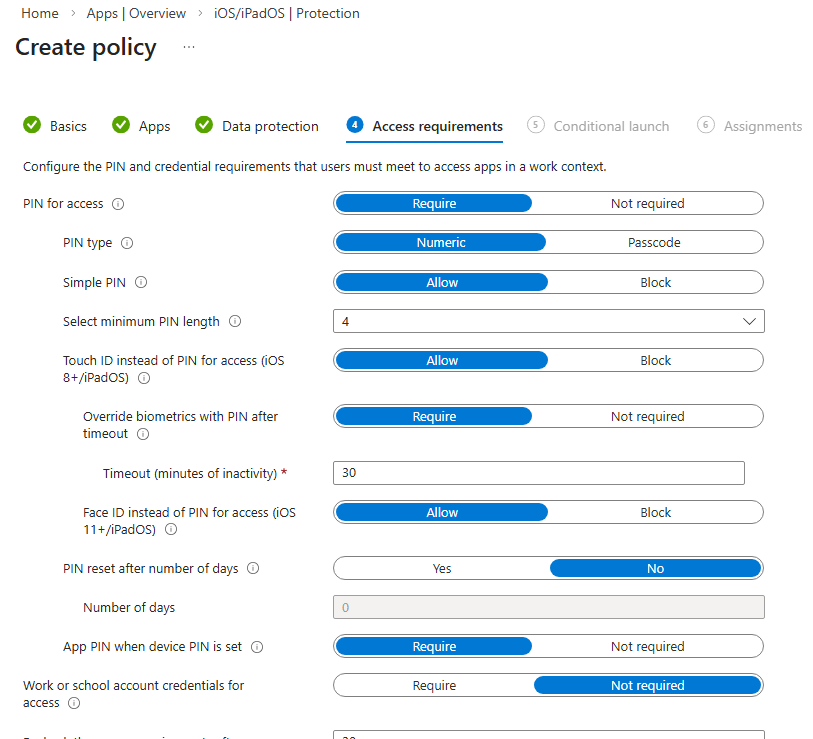The height and width of the screenshot is (739, 813).
Task: Click info icon for minimum PIN length
Action: click(x=235, y=322)
